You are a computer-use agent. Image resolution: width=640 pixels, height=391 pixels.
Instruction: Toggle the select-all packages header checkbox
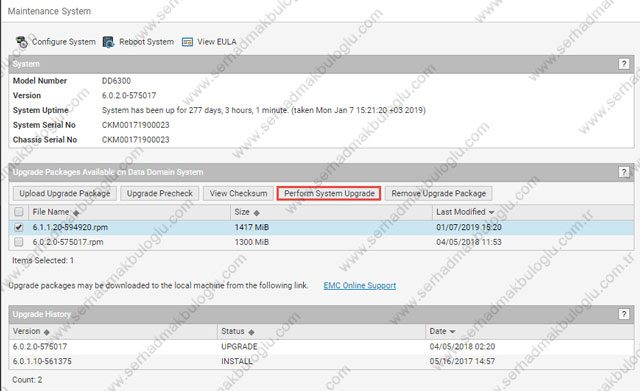[18, 212]
